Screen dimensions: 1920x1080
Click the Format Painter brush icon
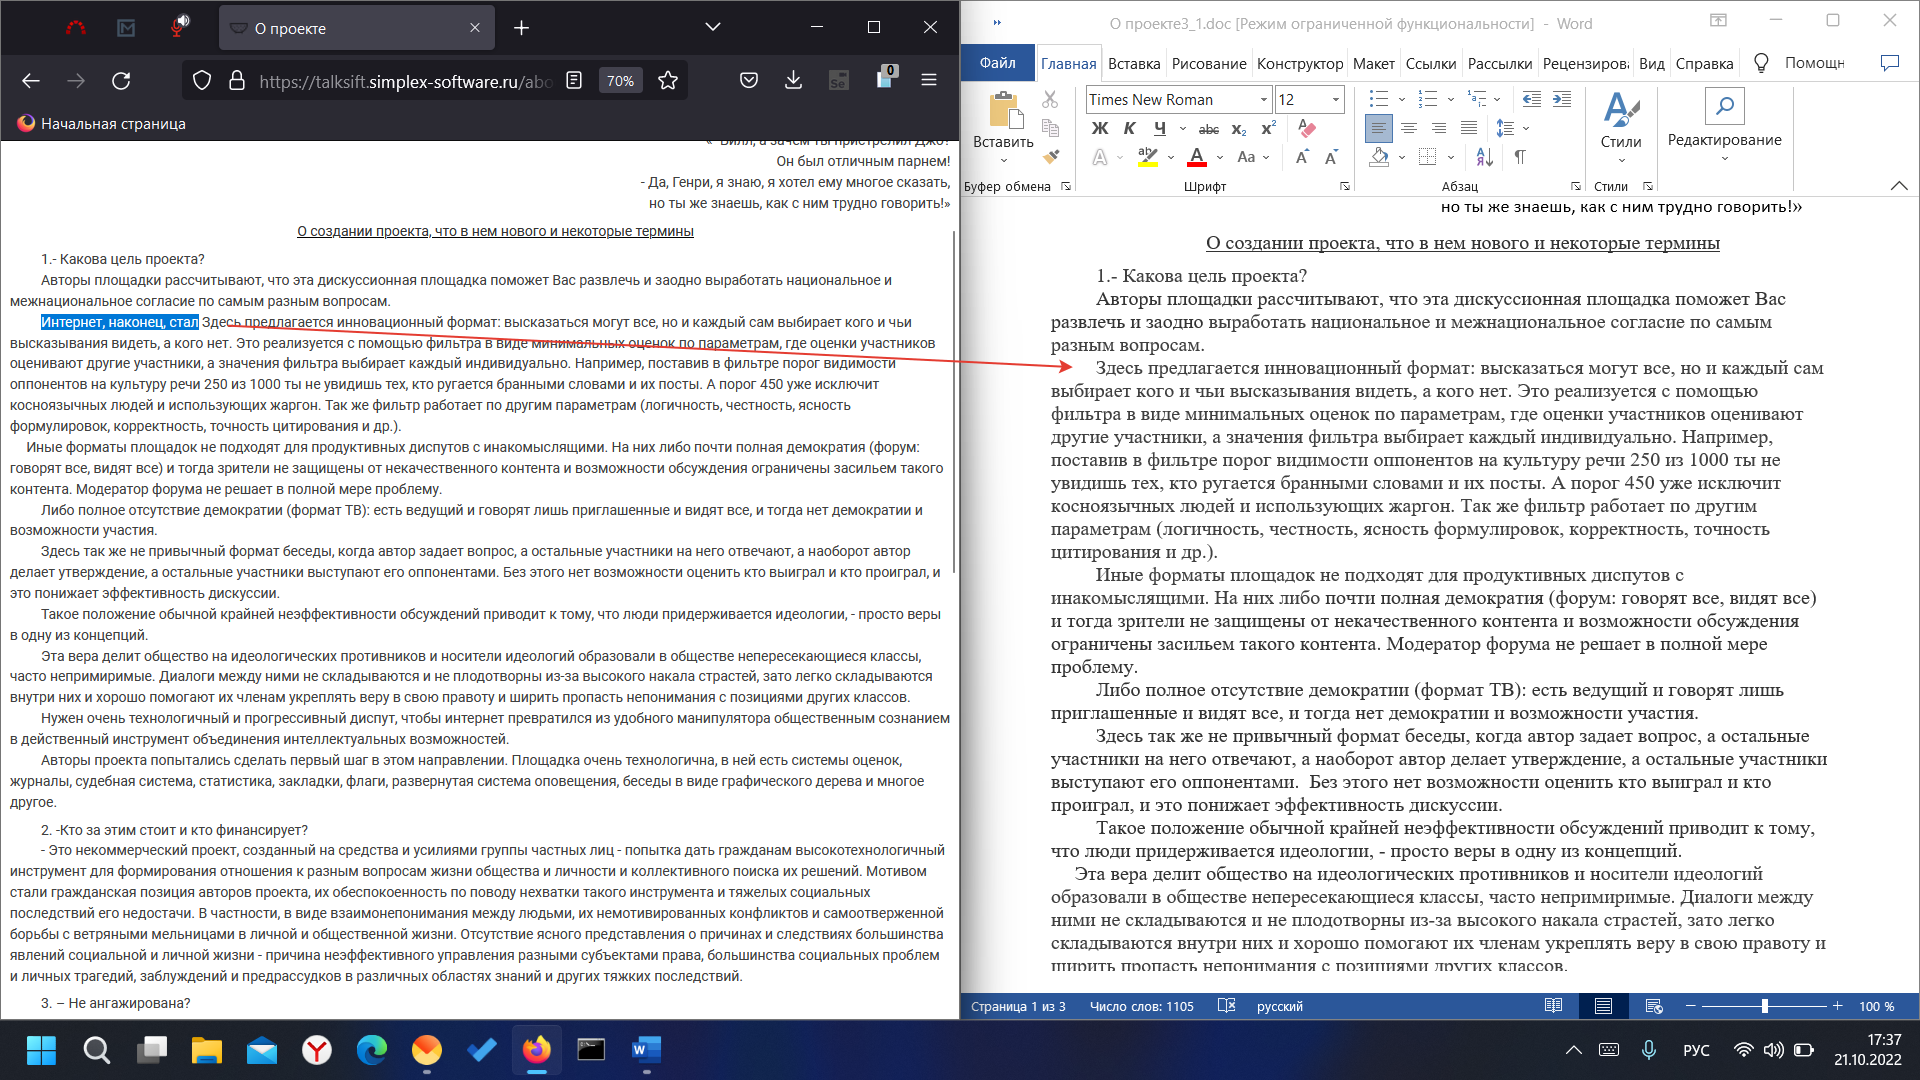(1050, 157)
